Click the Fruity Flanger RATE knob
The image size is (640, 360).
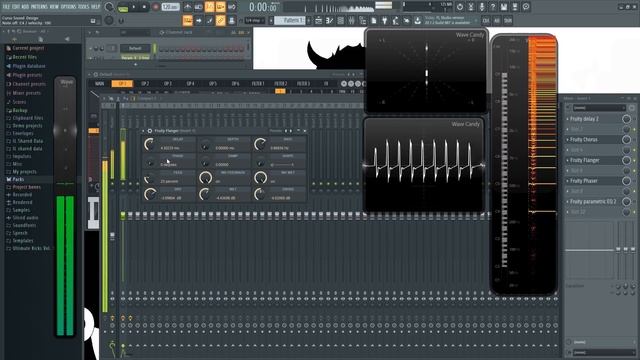pos(260,144)
